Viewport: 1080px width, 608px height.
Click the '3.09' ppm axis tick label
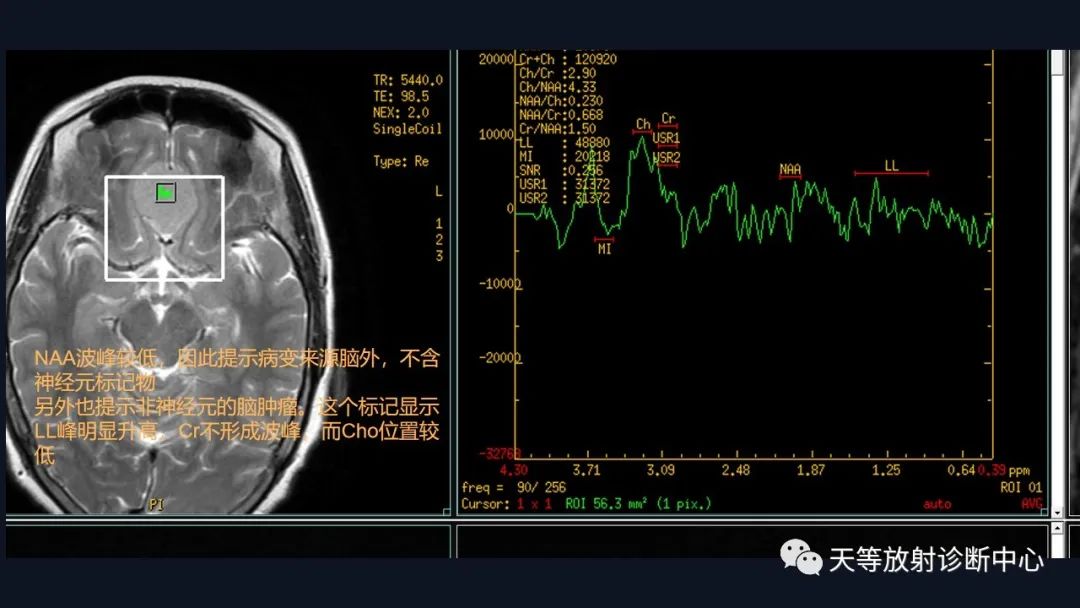(661, 470)
